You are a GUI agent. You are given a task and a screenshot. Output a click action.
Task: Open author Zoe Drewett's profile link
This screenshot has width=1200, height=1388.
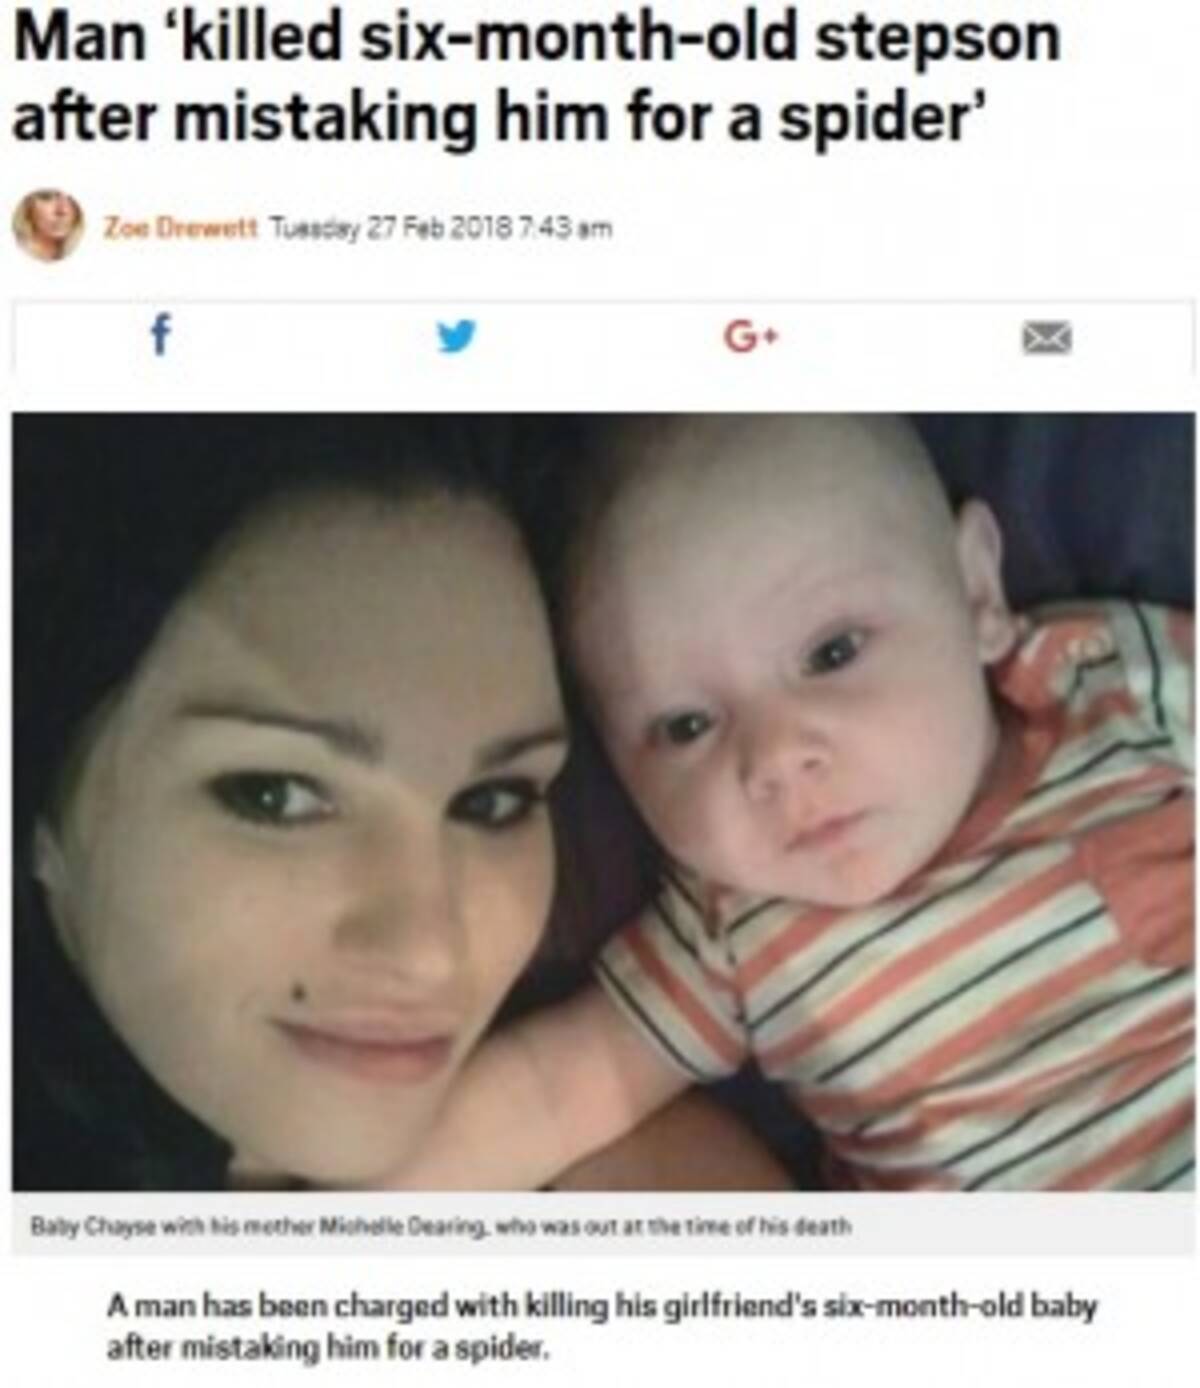point(180,229)
